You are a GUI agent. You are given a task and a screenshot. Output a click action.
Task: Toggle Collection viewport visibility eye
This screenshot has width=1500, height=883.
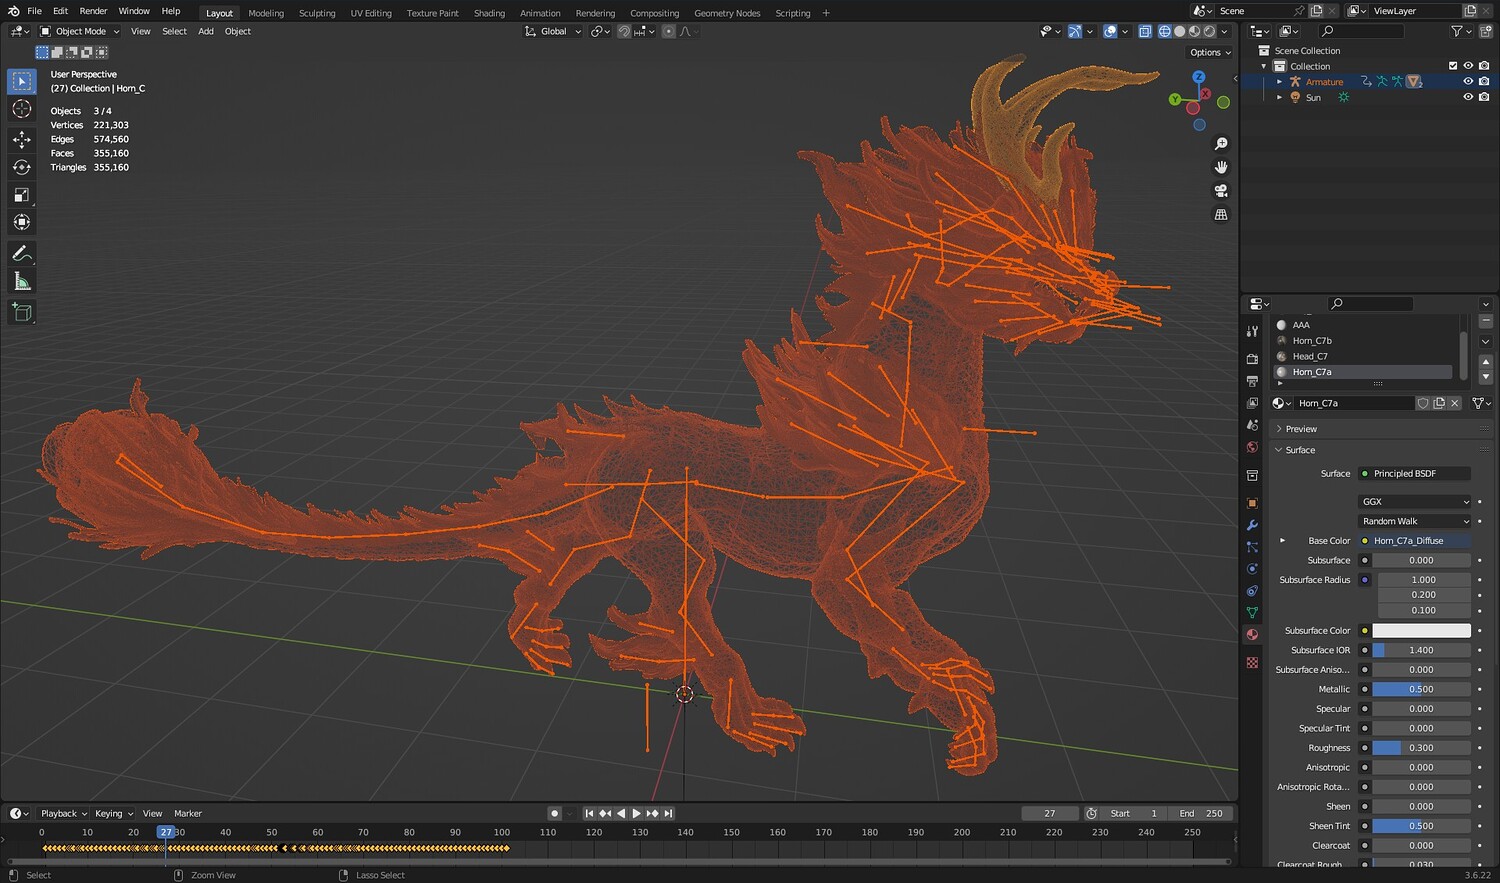point(1468,66)
